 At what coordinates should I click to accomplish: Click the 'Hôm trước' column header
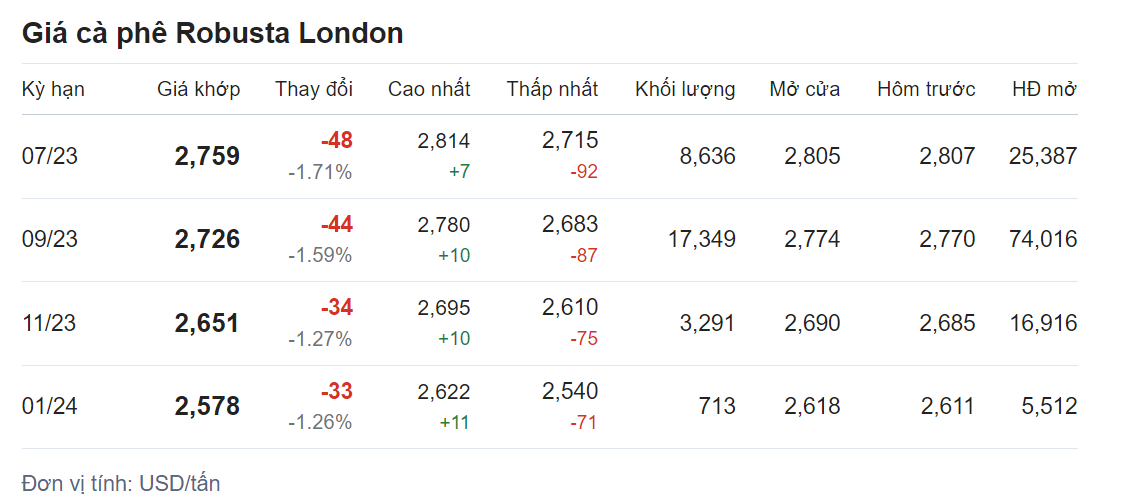(926, 89)
